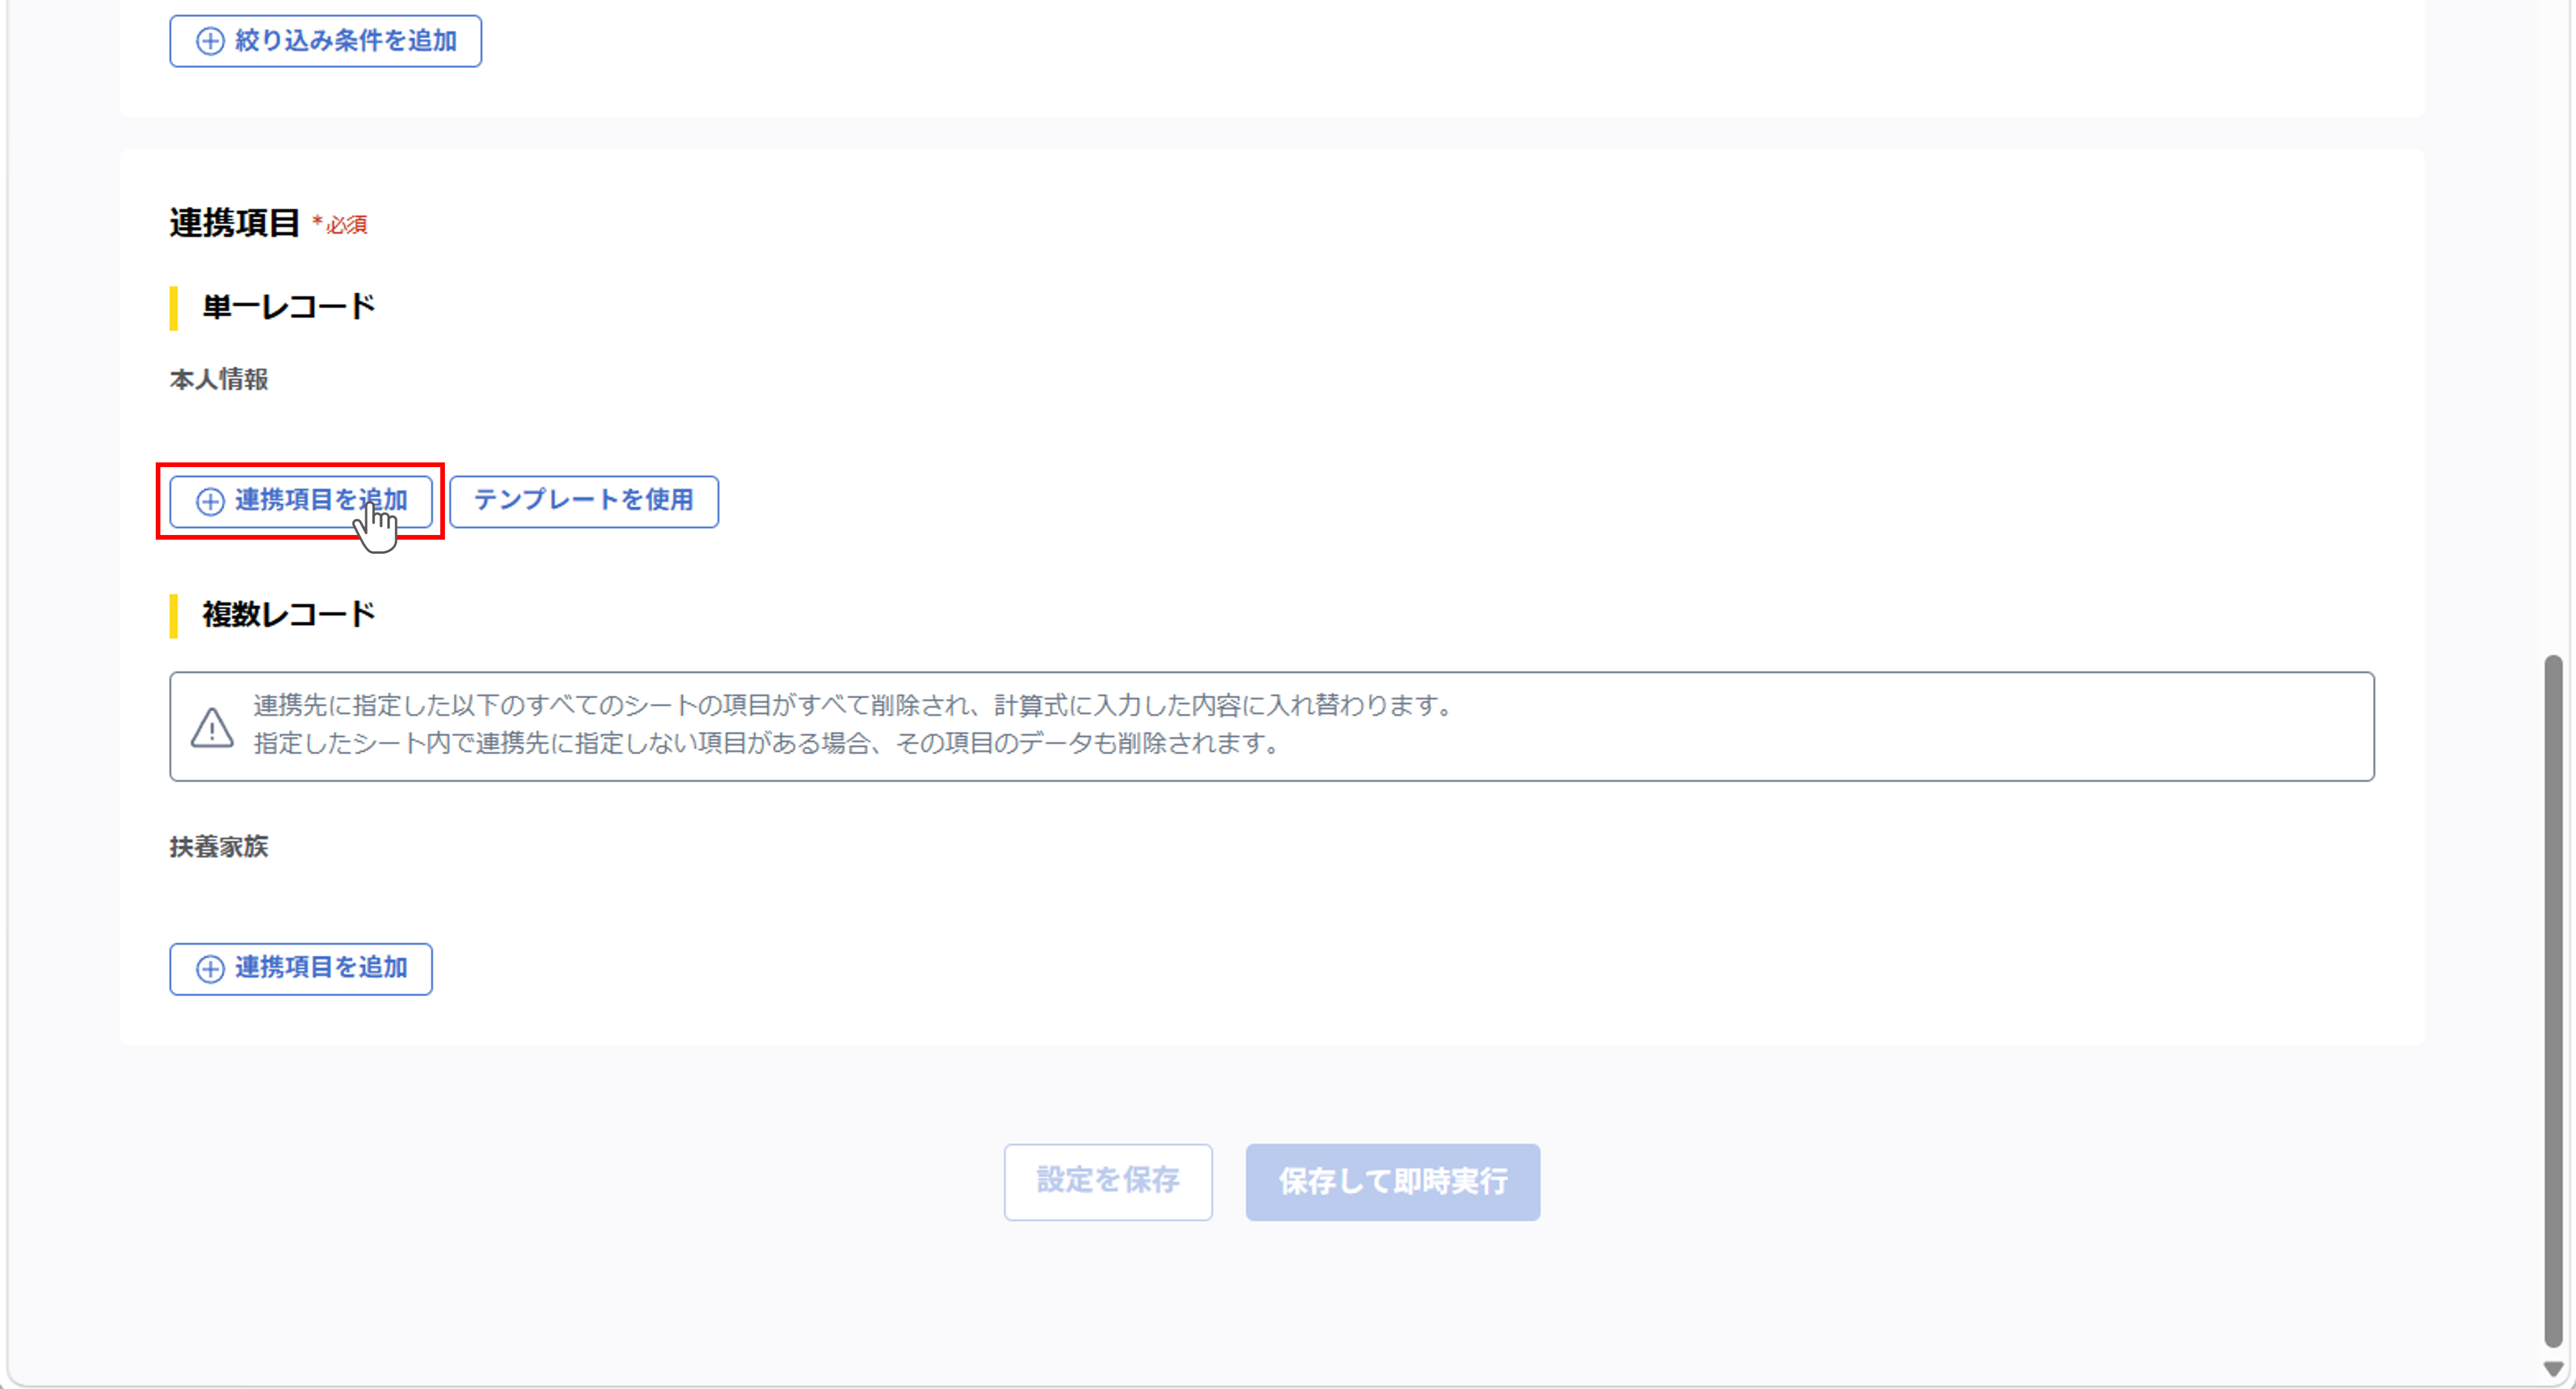Click the 必須 required marker
The image size is (2576, 1389).
340,224
